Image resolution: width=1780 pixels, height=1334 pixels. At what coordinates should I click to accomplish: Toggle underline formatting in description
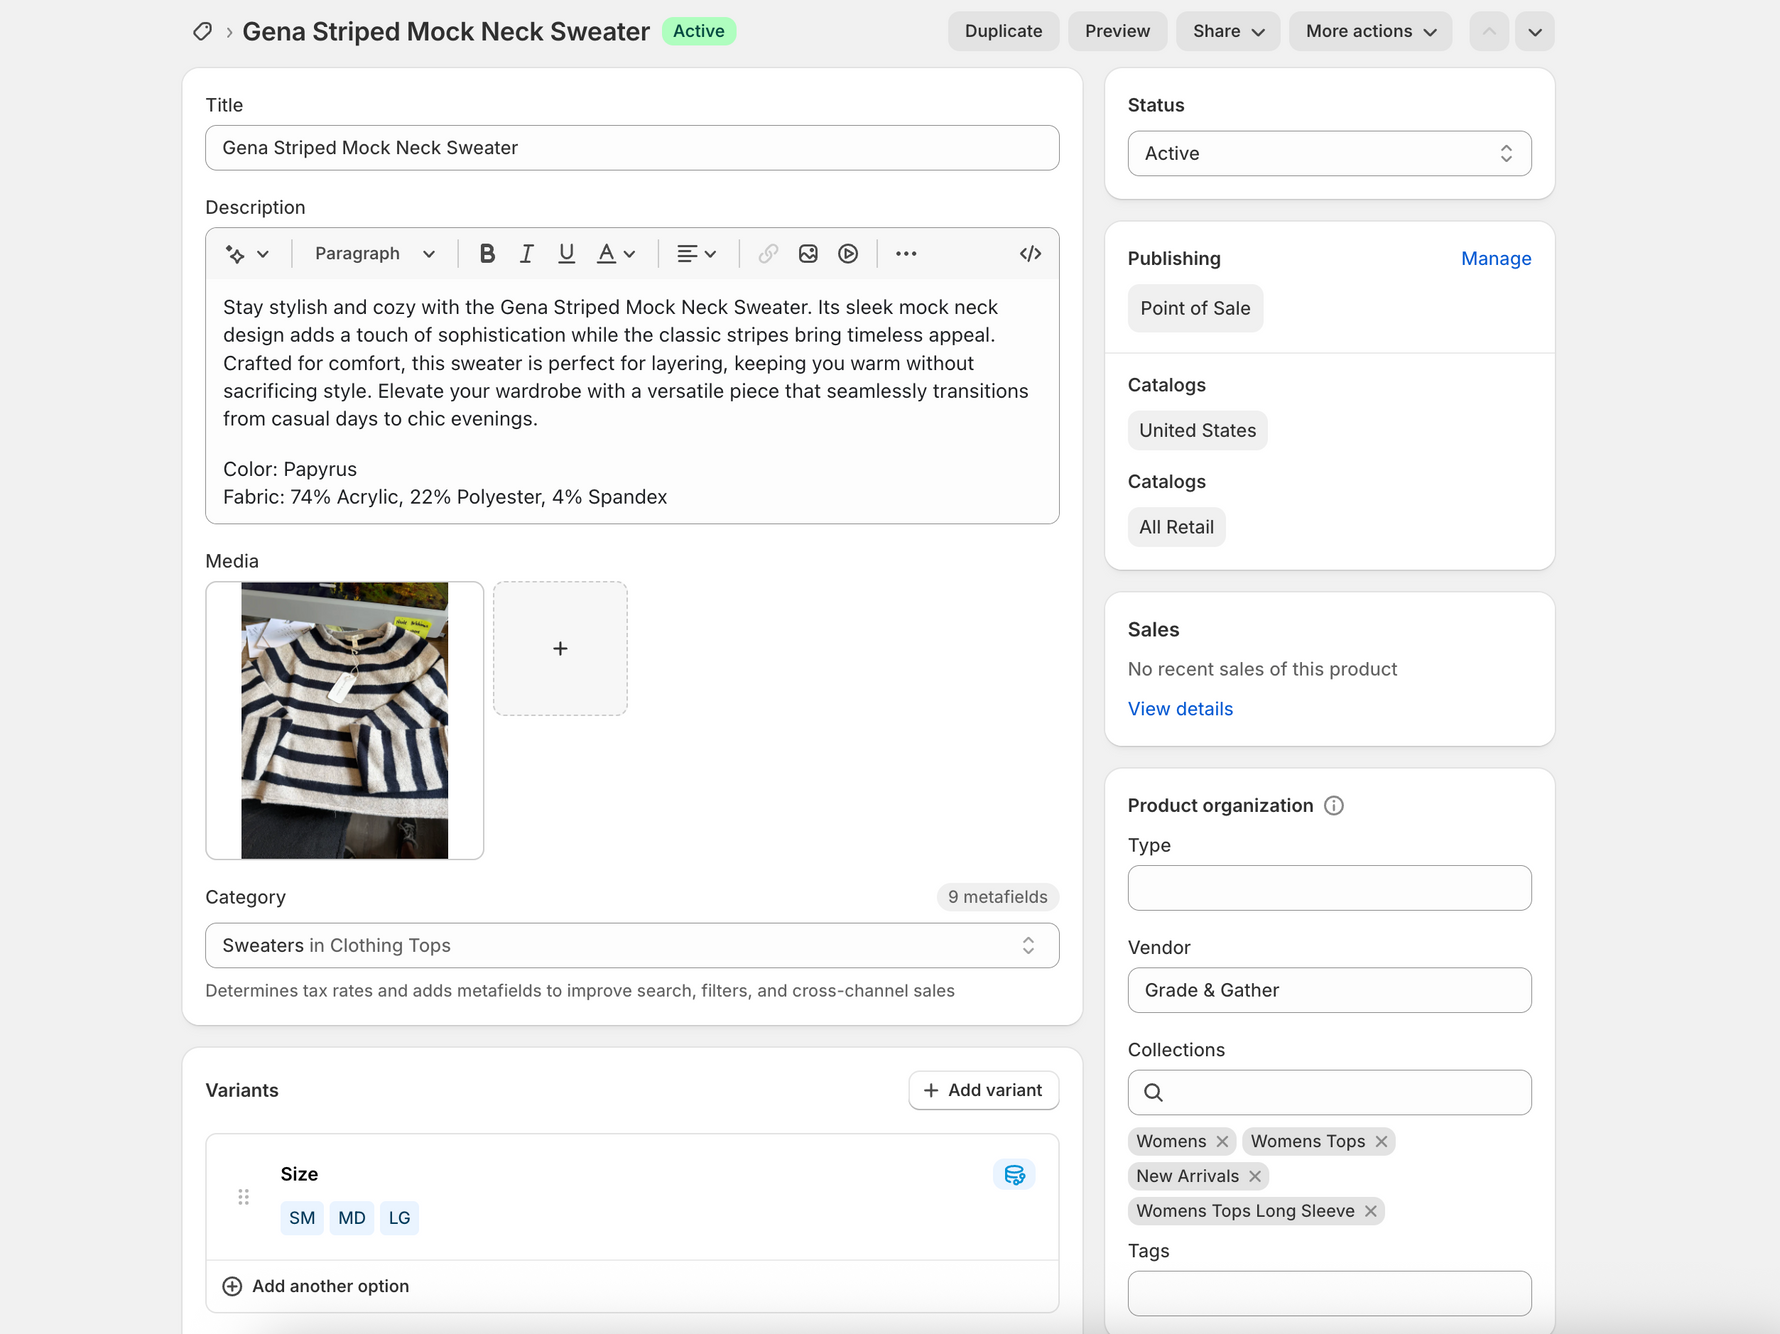pos(566,254)
